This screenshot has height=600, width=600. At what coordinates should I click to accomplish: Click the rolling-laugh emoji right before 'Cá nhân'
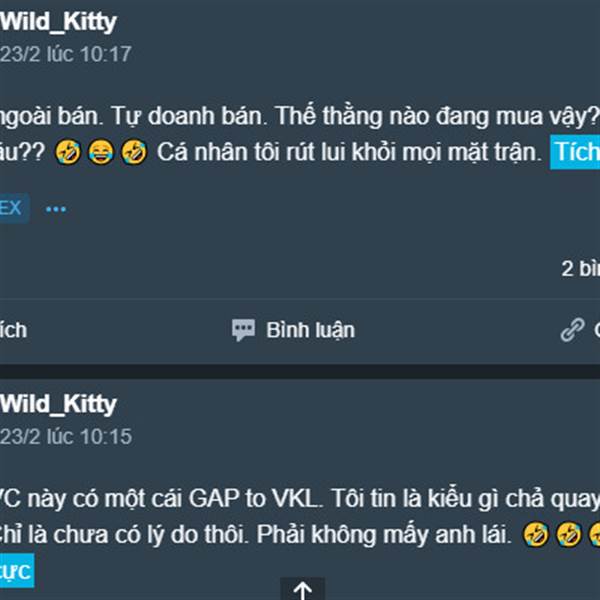(x=134, y=152)
